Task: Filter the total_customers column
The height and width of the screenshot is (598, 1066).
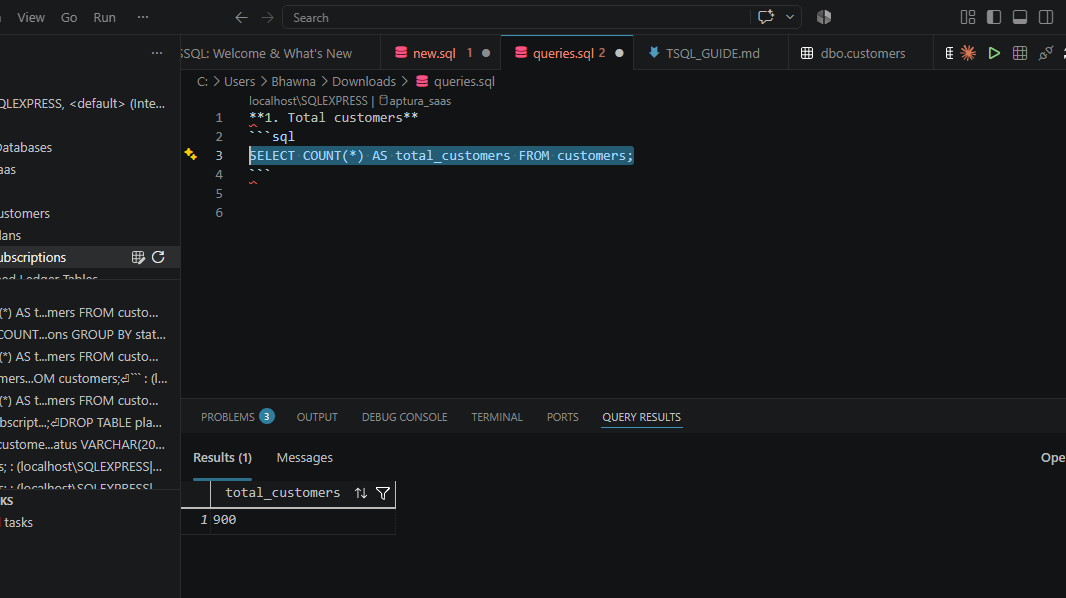Action: coord(383,493)
